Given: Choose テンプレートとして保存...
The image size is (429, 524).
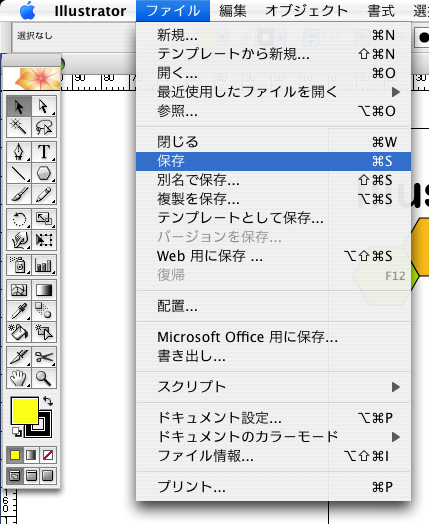Looking at the screenshot, I should [x=273, y=218].
